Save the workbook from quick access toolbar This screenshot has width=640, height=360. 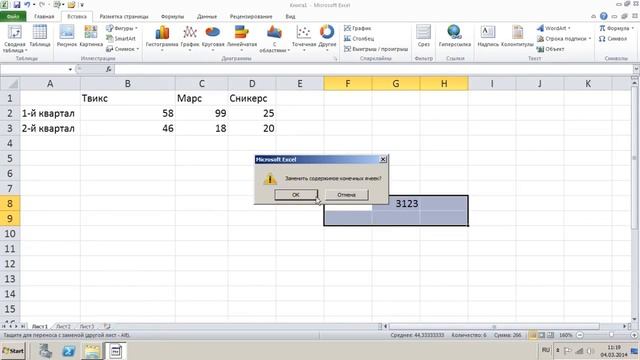tap(17, 5)
